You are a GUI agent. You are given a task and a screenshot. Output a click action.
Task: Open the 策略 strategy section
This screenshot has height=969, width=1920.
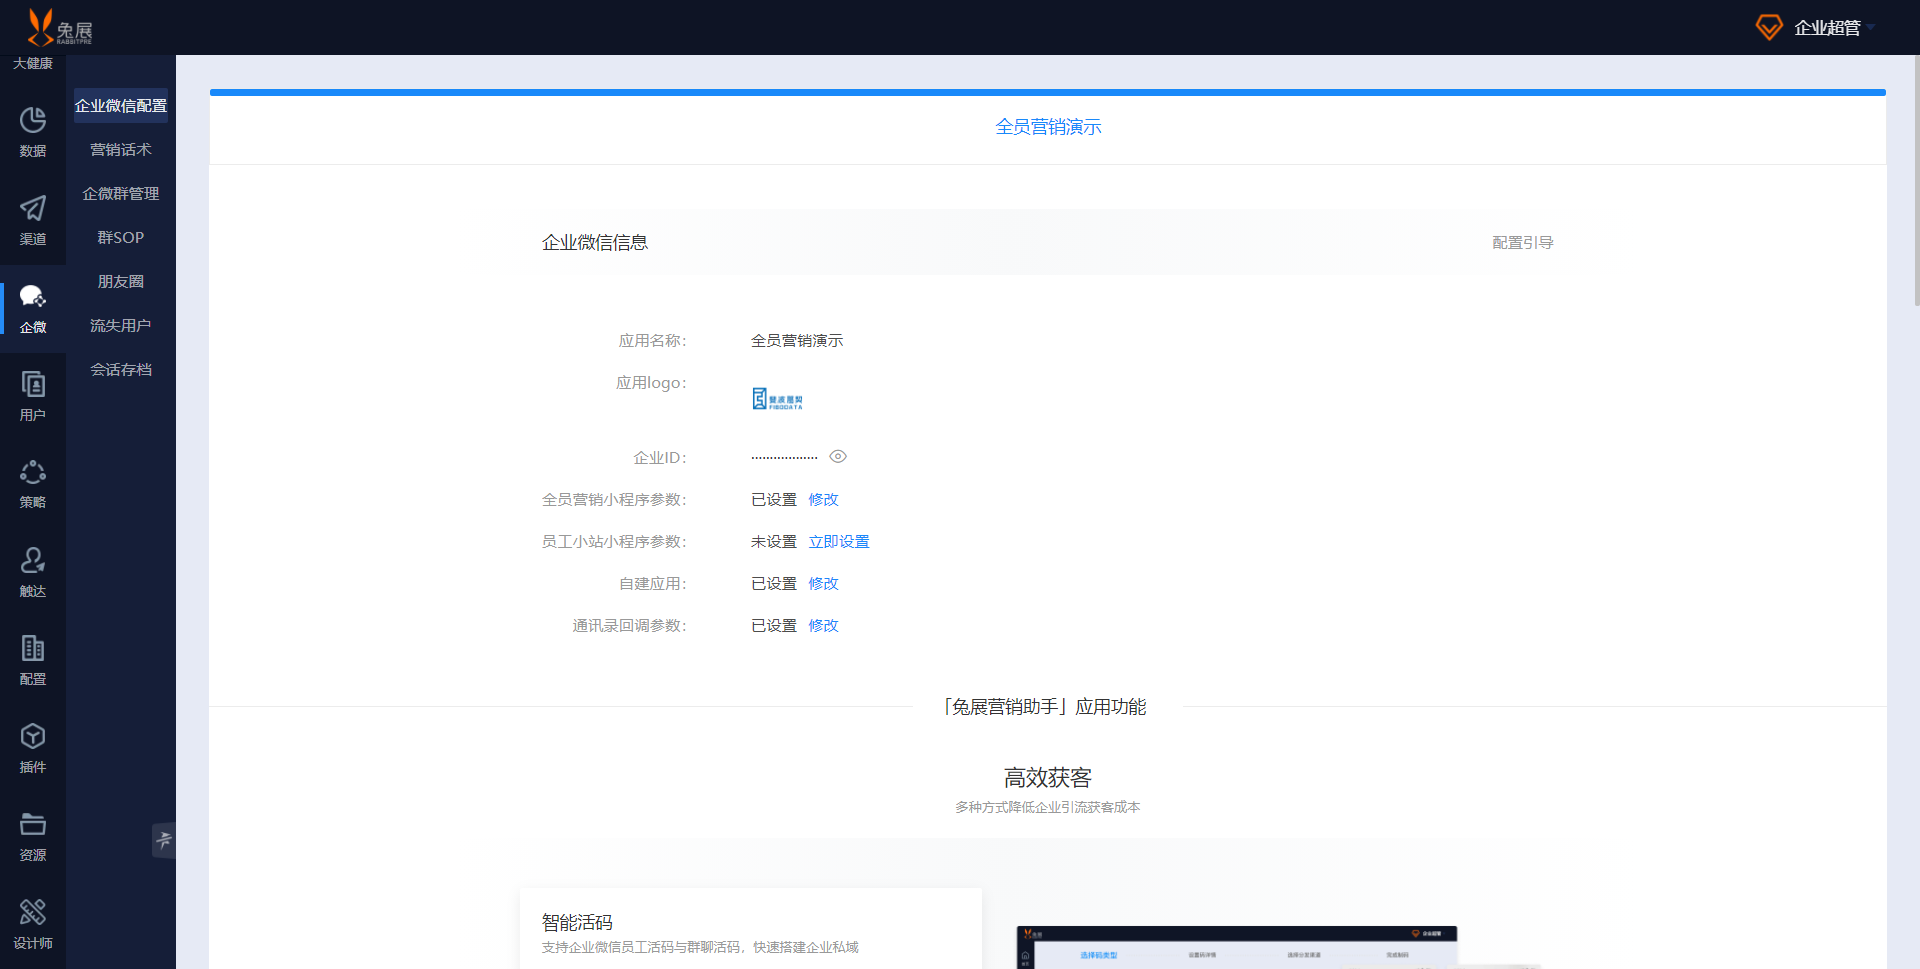[33, 484]
